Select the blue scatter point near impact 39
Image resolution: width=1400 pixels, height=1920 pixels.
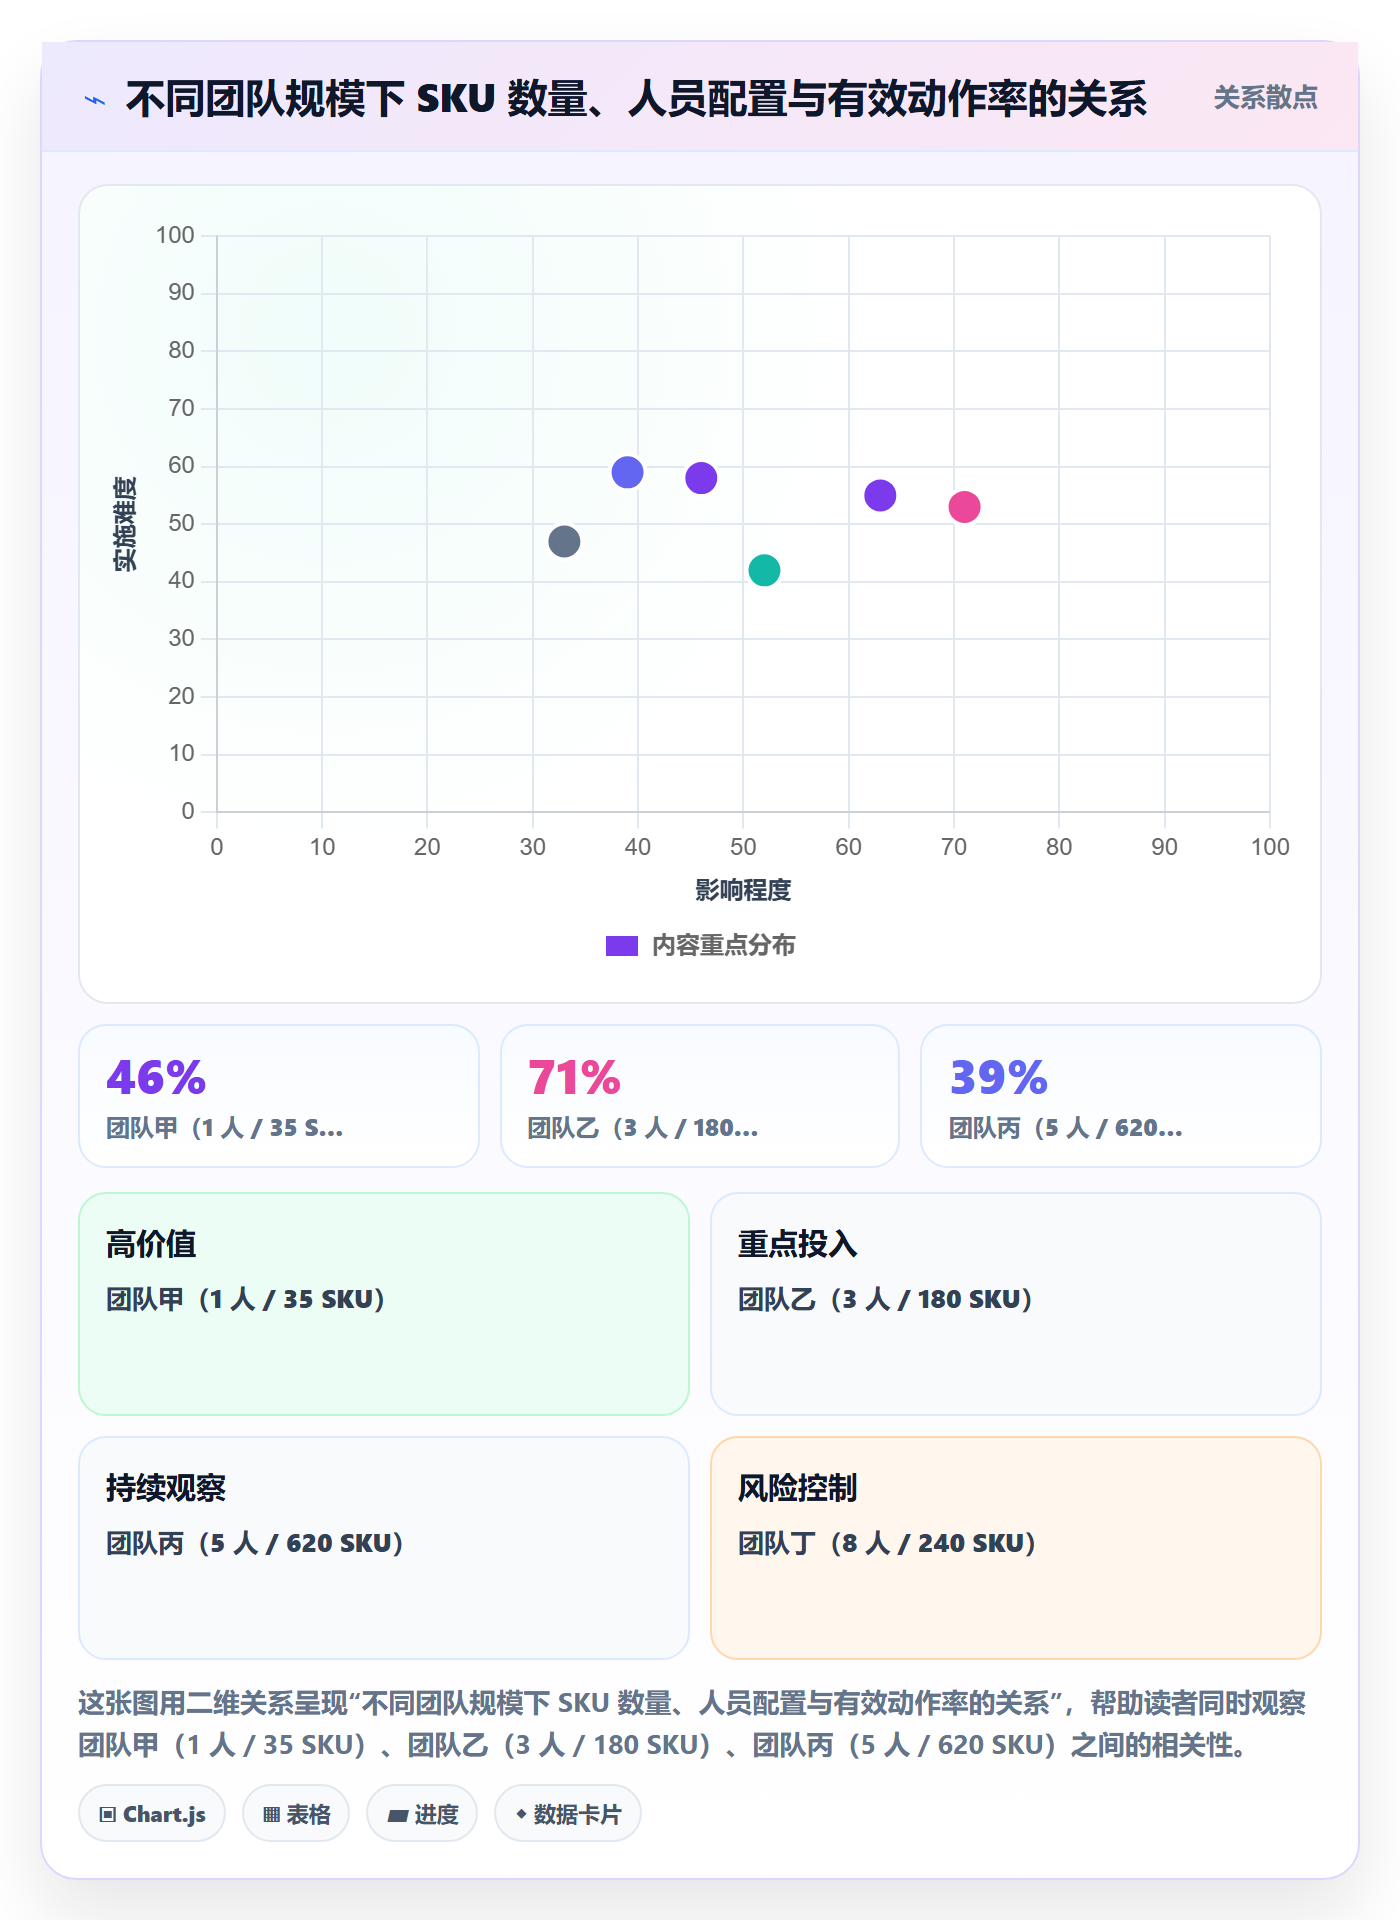pos(627,472)
